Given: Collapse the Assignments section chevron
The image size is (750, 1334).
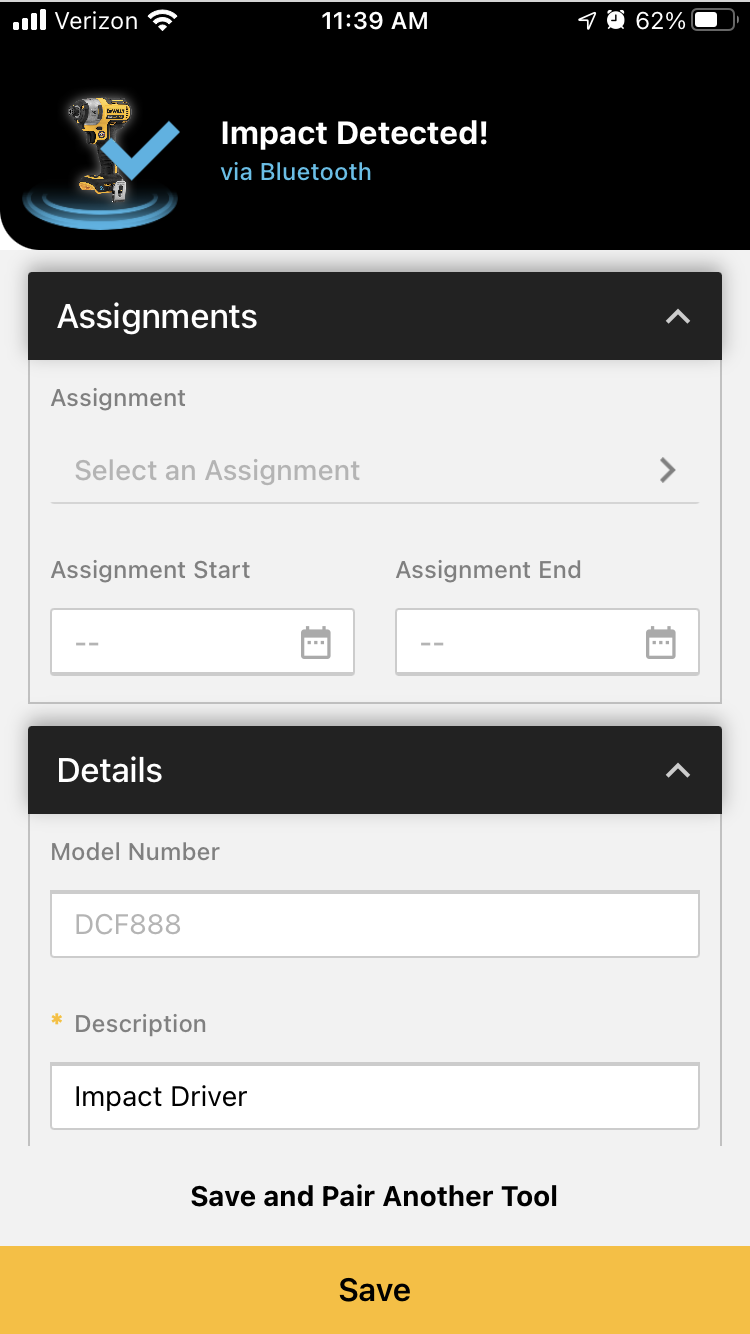Looking at the screenshot, I should pyautogui.click(x=678, y=317).
